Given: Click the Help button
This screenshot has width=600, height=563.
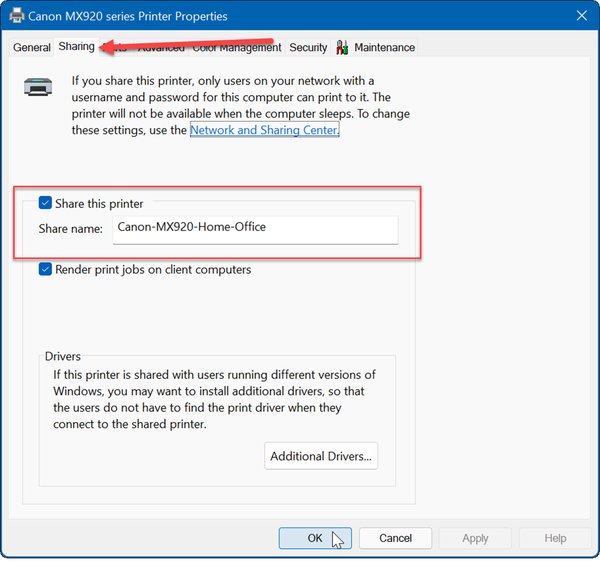Looking at the screenshot, I should pos(556,538).
